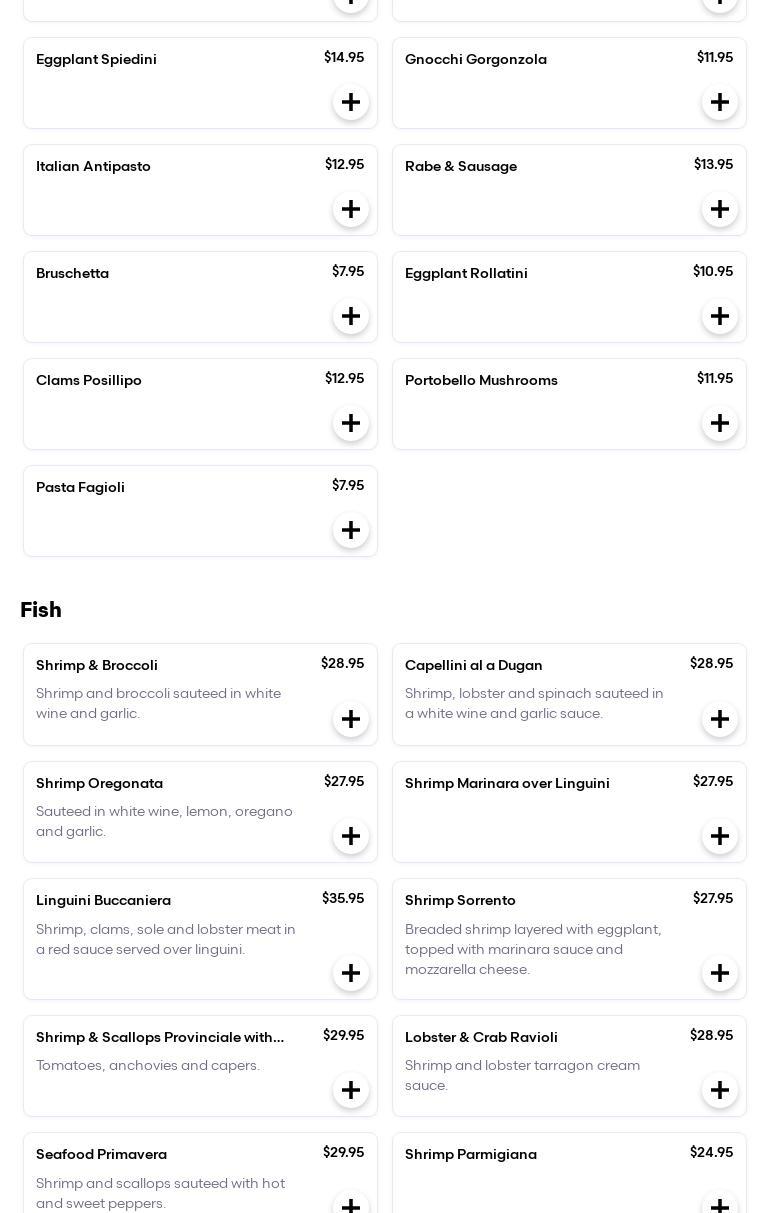Tap plus icon for Portobello Mushrooms

(x=720, y=423)
